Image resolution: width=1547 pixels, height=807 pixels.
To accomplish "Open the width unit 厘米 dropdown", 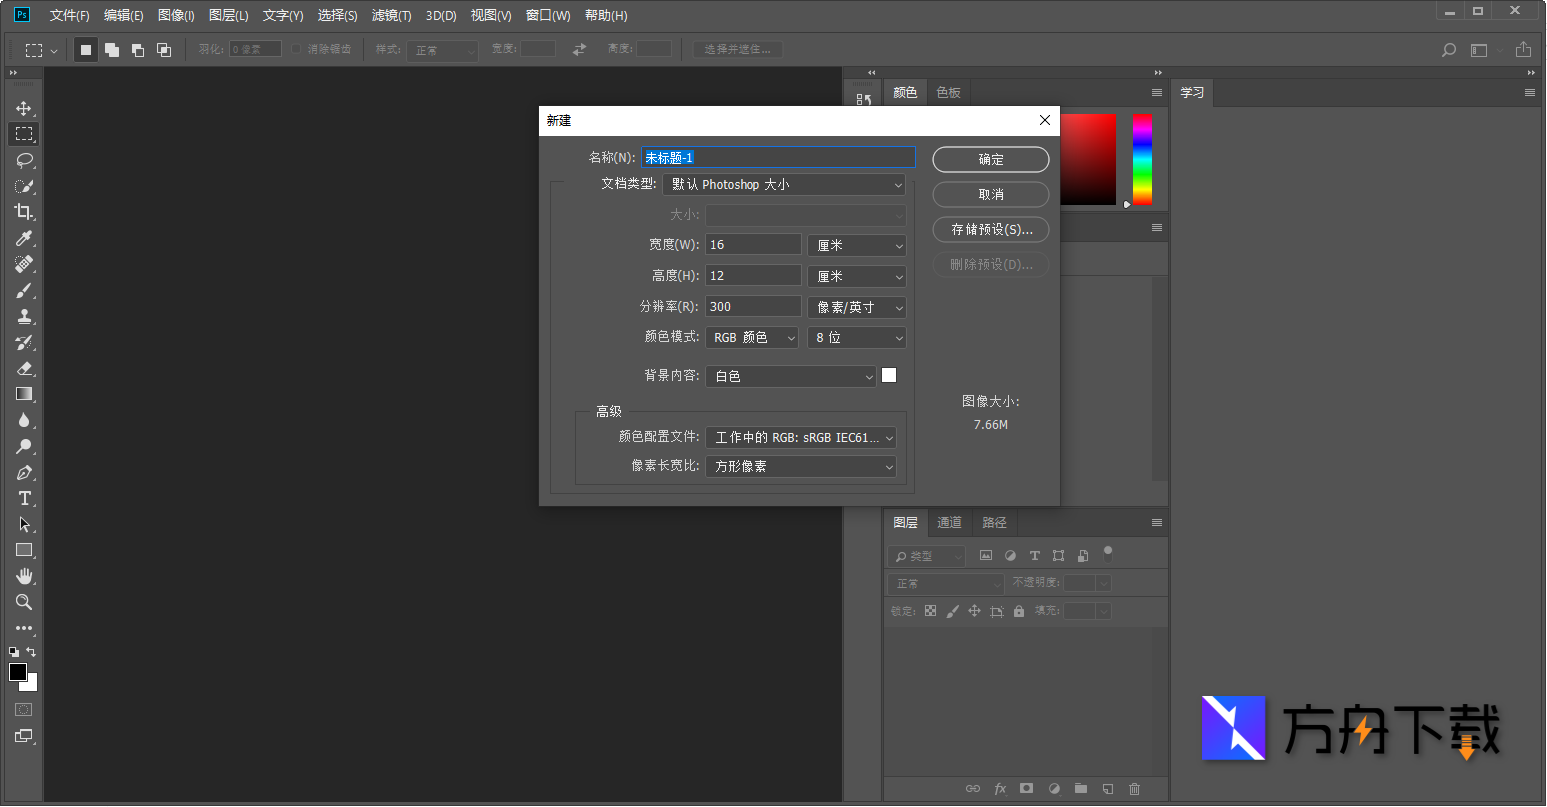I will click(x=856, y=244).
